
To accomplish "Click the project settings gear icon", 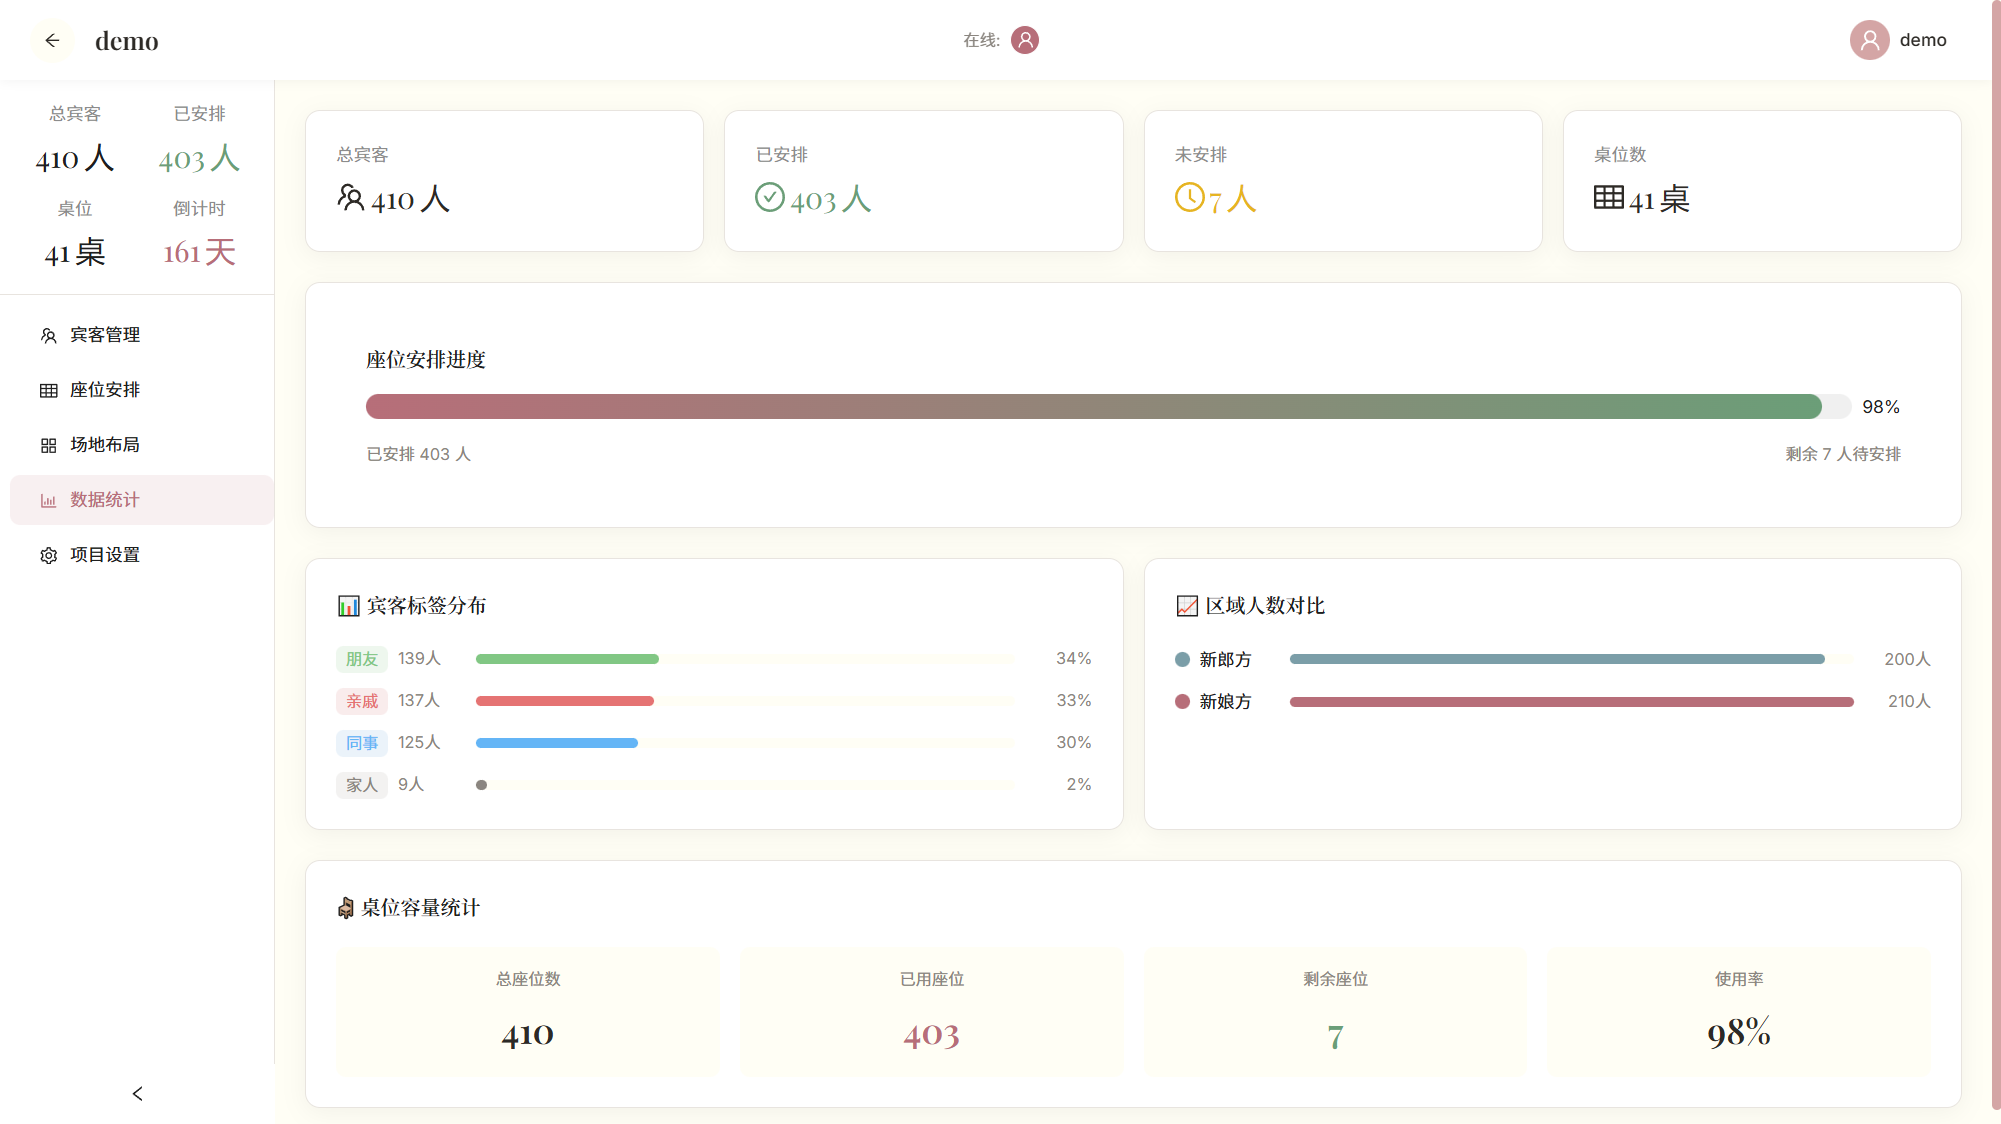I will [48, 555].
